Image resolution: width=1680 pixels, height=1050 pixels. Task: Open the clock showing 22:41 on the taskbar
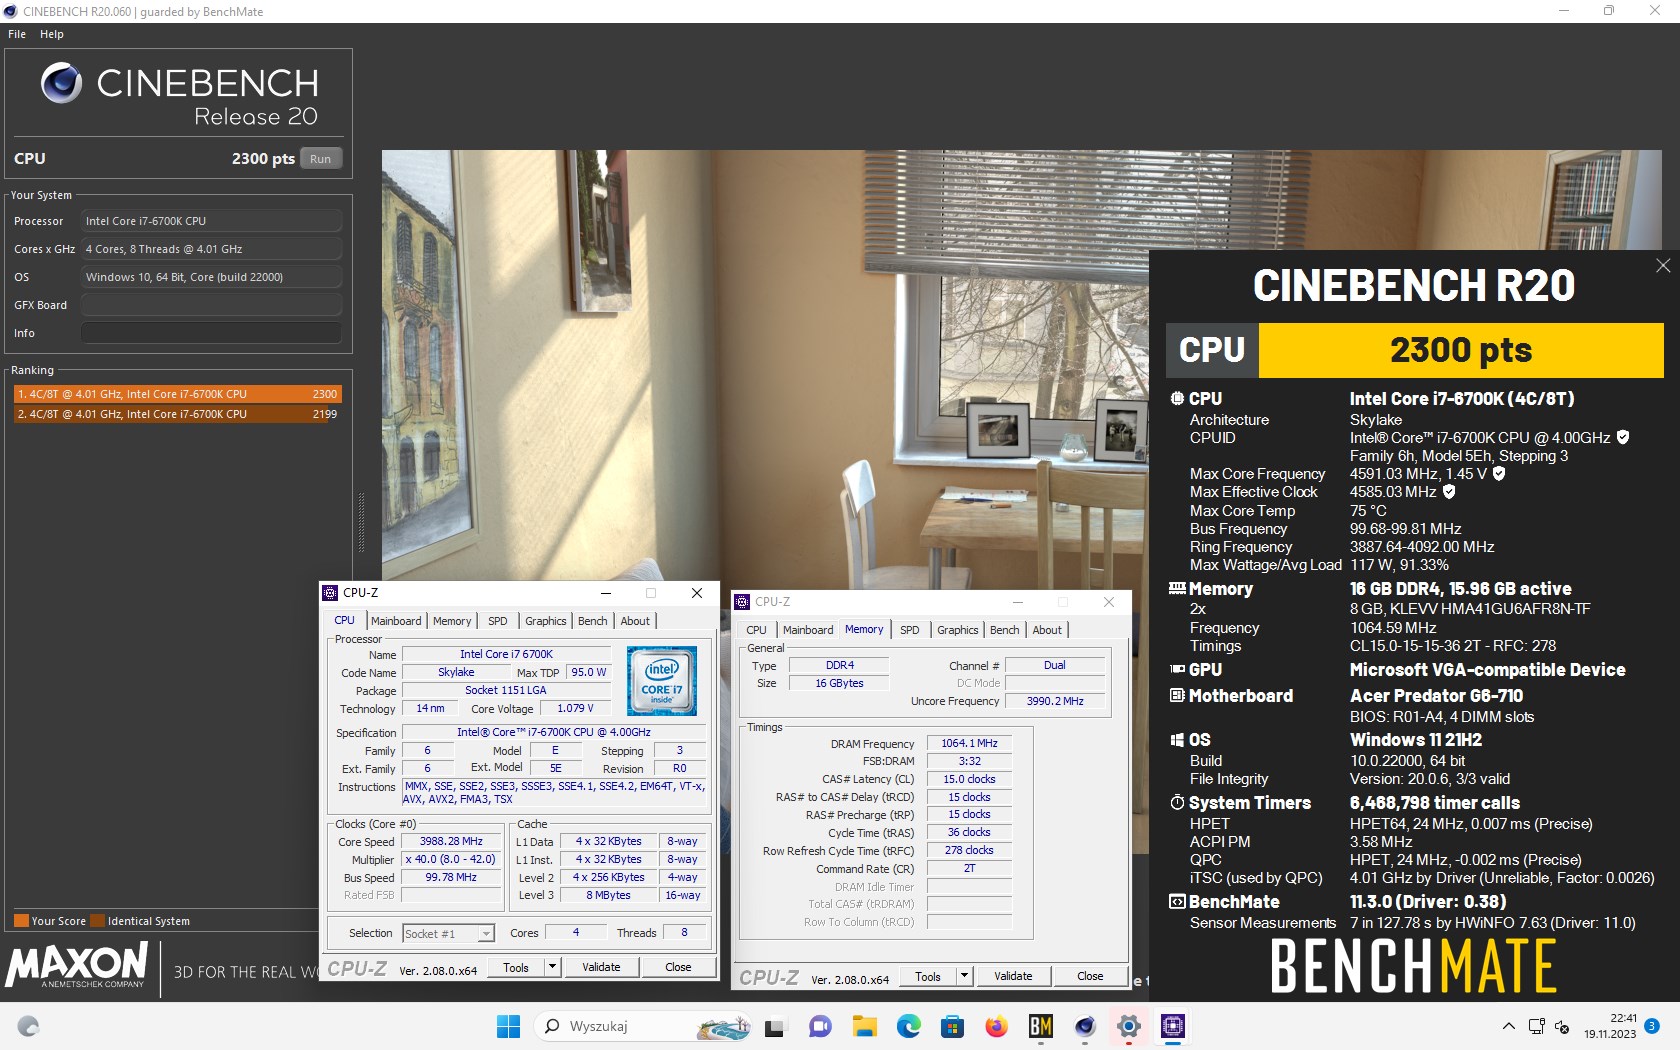point(1610,1026)
